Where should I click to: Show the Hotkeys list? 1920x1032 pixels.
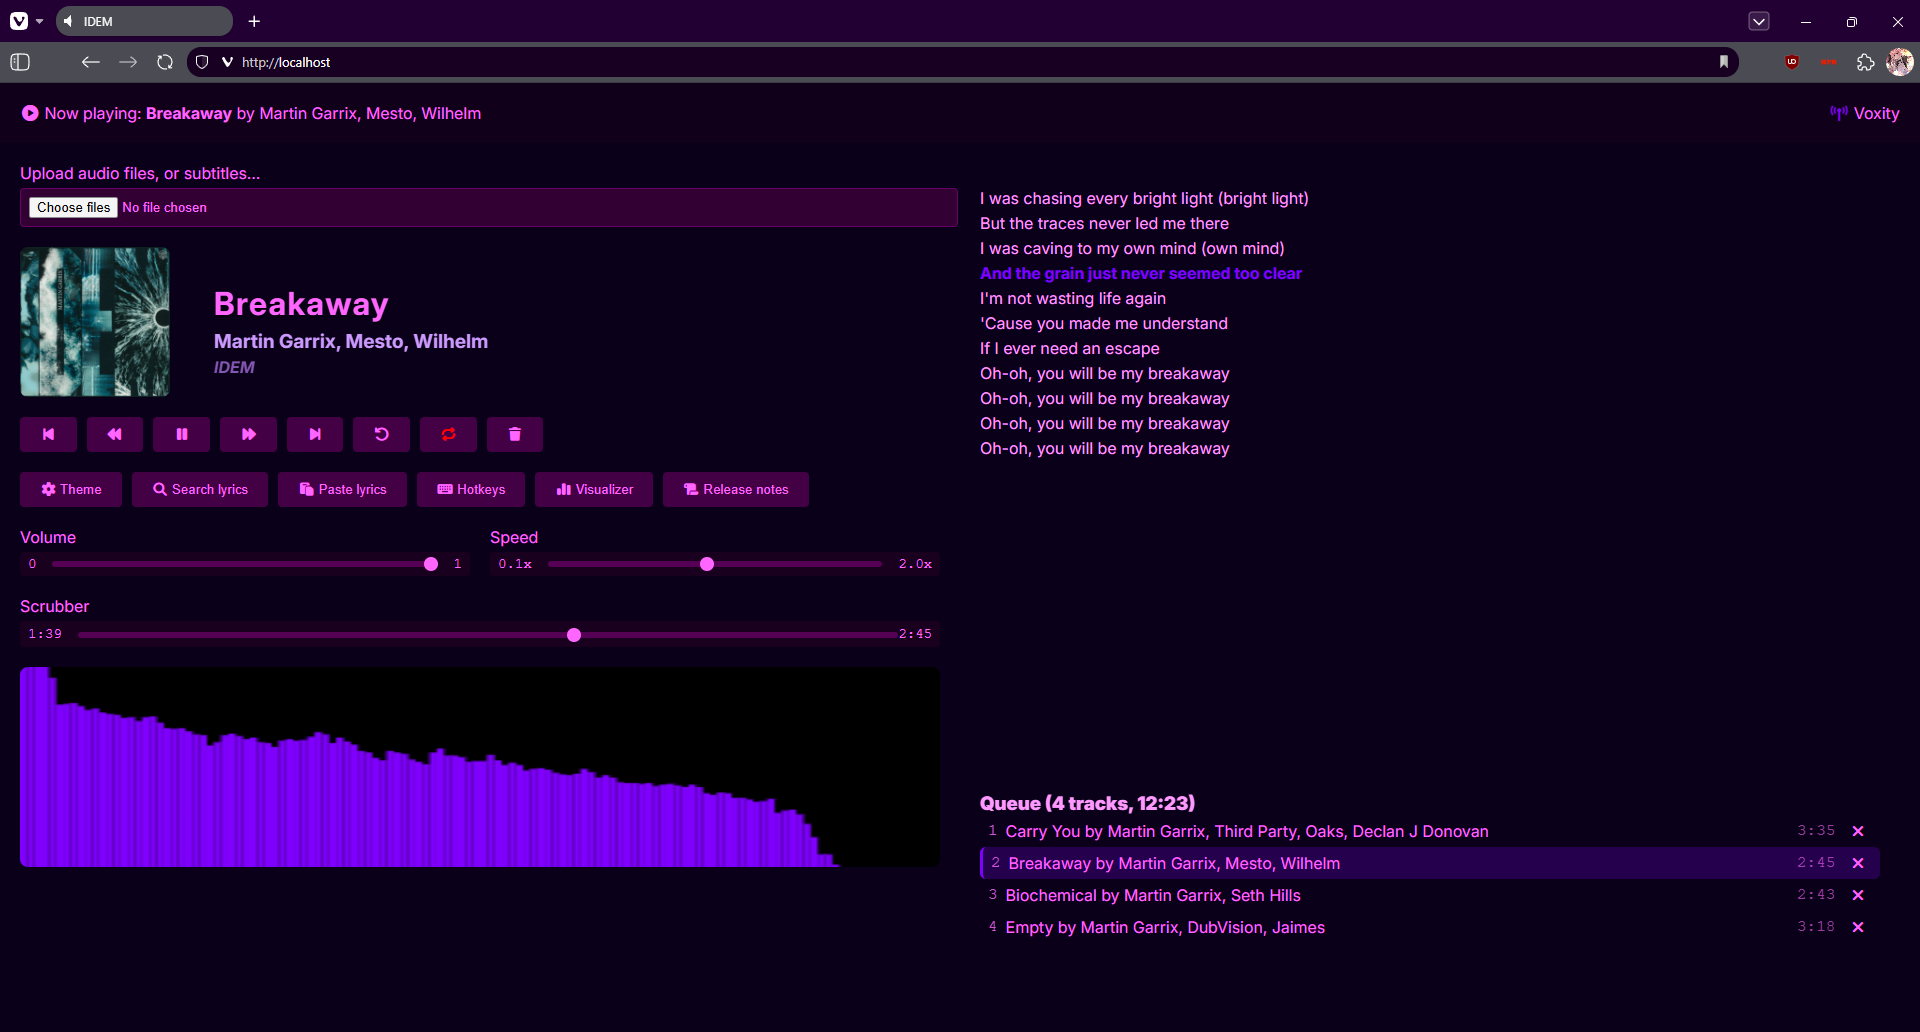pos(471,489)
